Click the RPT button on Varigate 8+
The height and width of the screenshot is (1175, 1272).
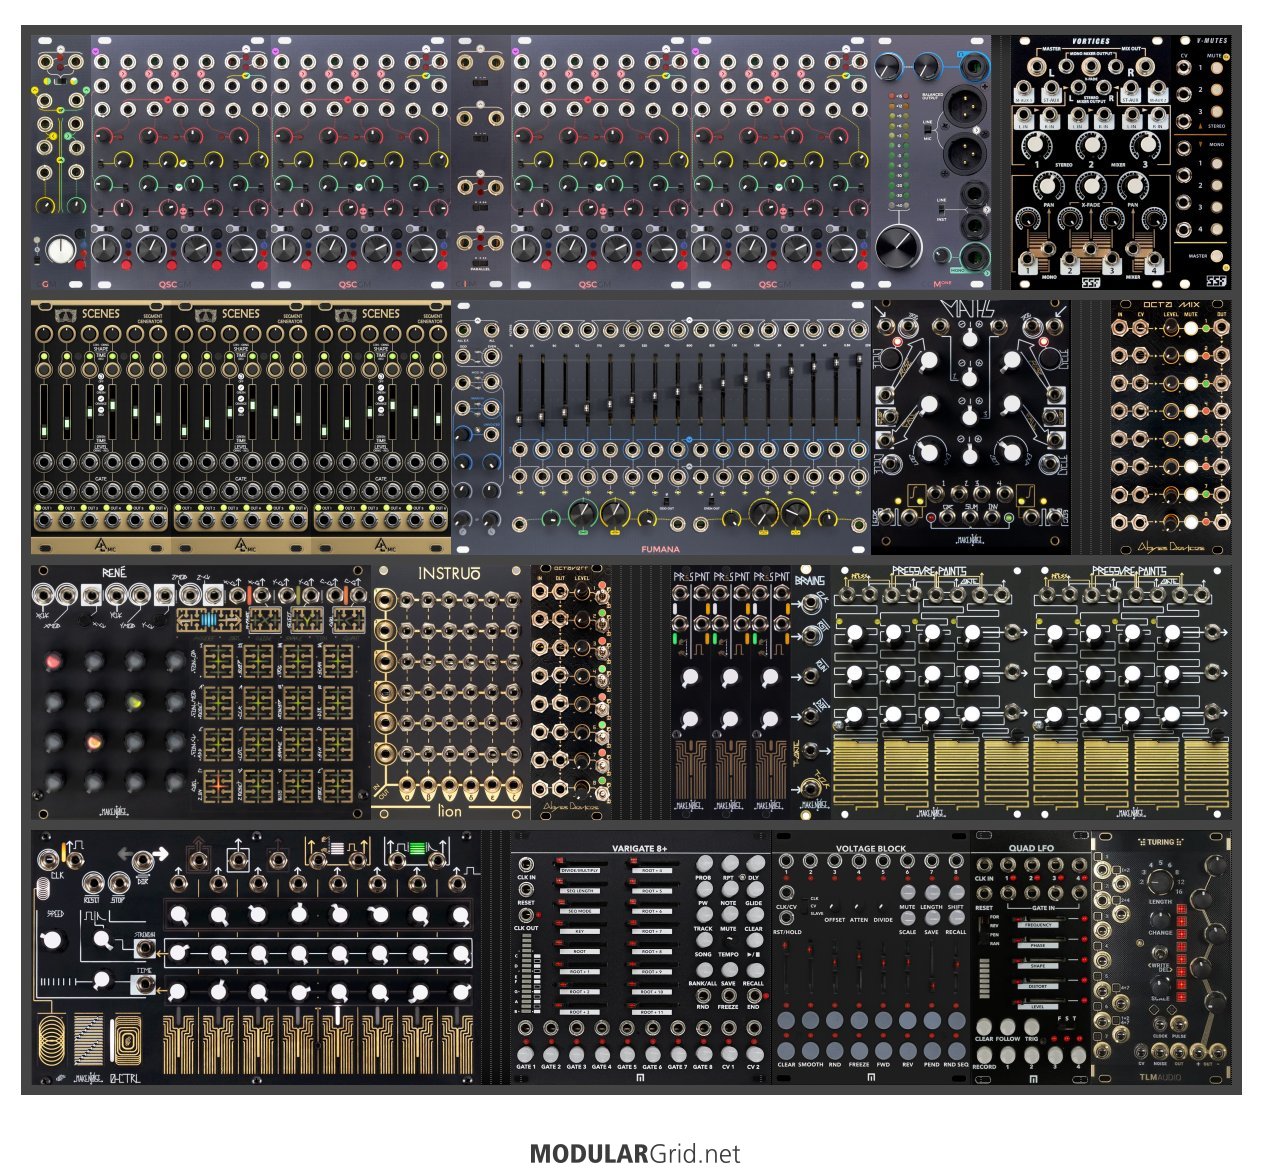730,864
